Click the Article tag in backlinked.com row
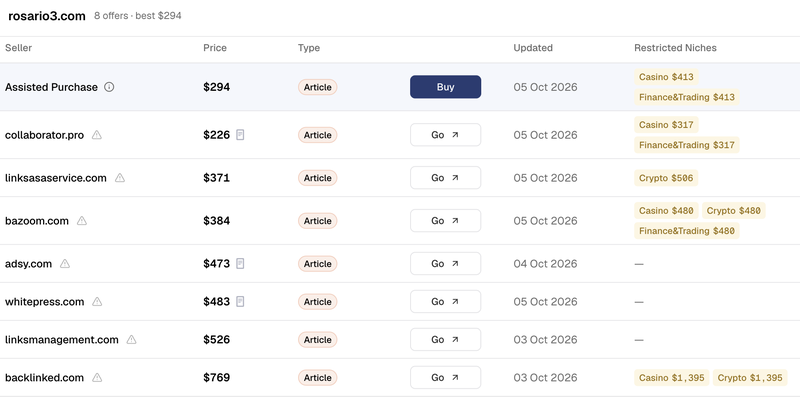The width and height of the screenshot is (800, 397). (x=317, y=378)
